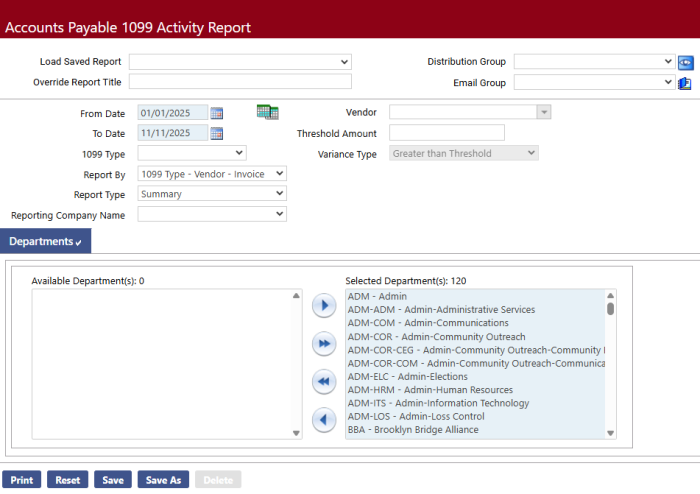This screenshot has width=700, height=494.
Task: Remove selected department with single left arrow
Action: (323, 419)
